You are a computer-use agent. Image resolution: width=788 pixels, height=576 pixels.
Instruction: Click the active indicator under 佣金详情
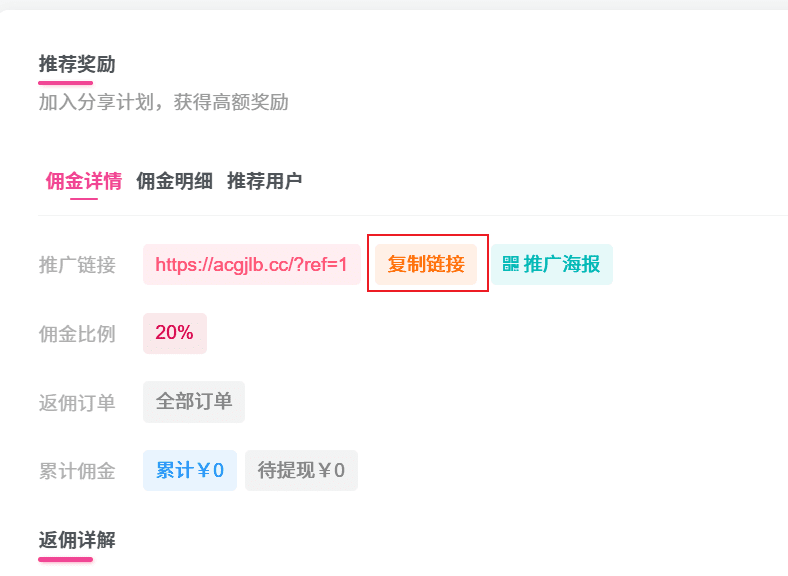84,199
